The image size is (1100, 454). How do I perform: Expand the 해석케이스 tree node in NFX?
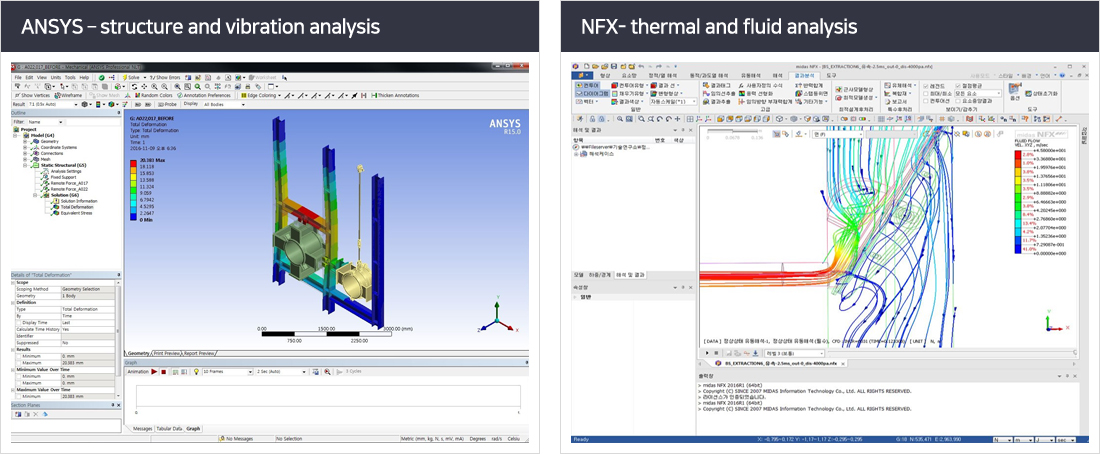click(x=577, y=154)
